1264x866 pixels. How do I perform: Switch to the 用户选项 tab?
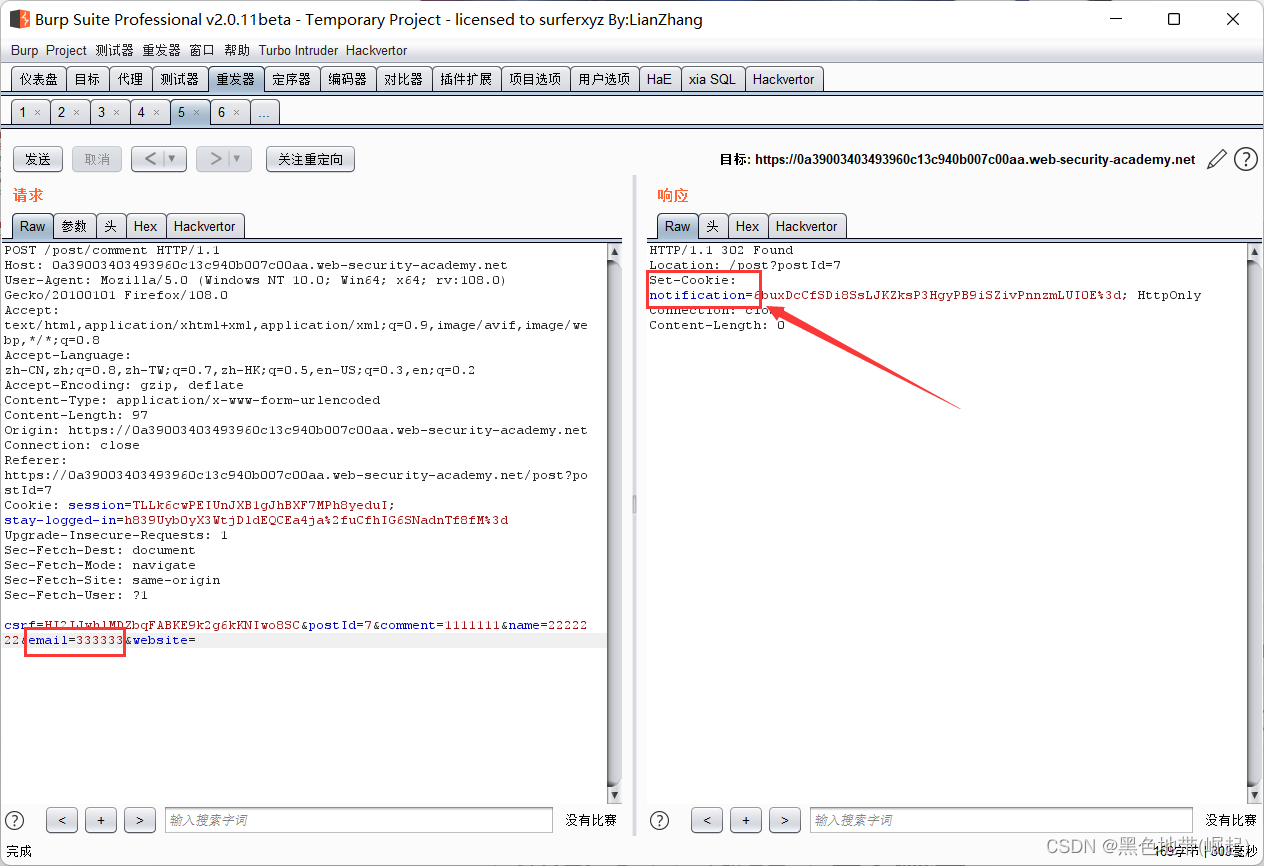click(604, 79)
